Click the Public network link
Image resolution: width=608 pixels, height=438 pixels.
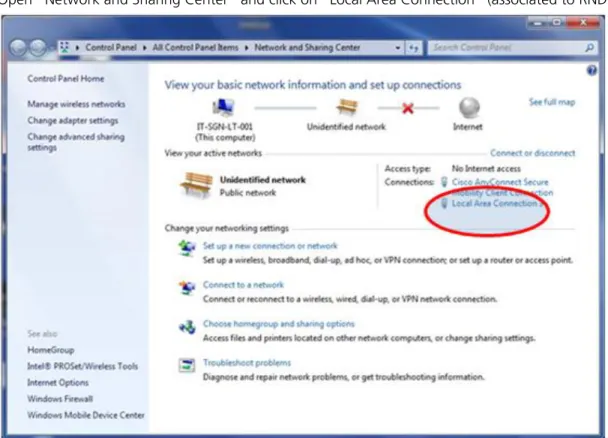pos(248,193)
